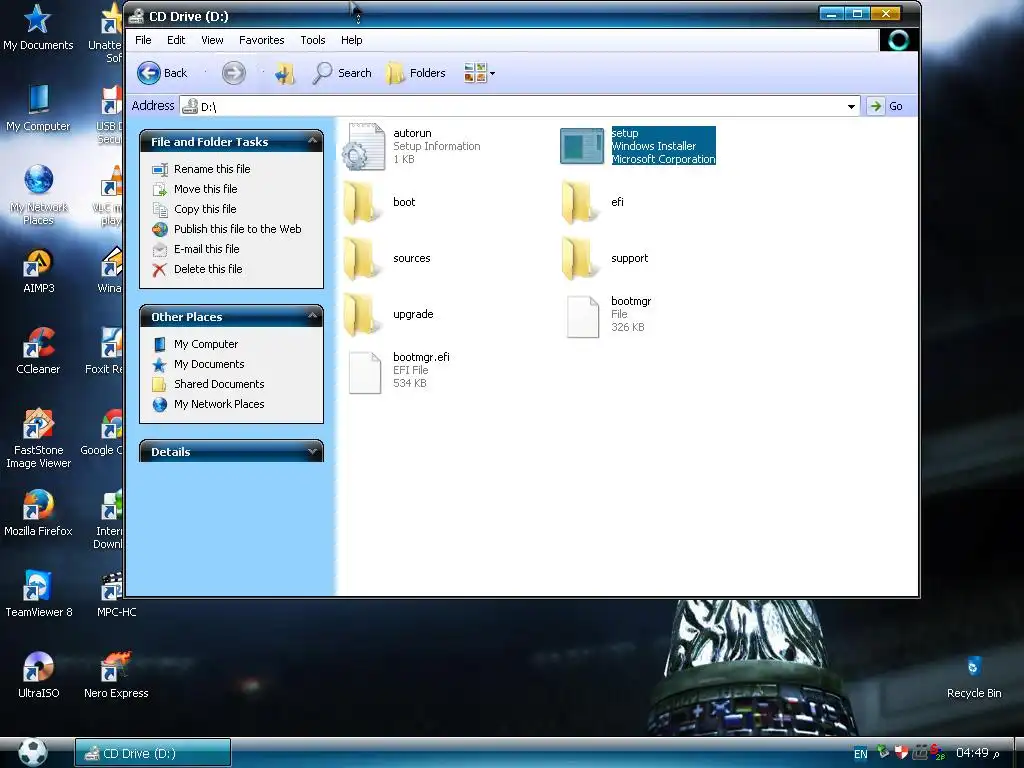Select the bootmgr file
Viewport: 1024px width, 768px height.
coord(608,314)
